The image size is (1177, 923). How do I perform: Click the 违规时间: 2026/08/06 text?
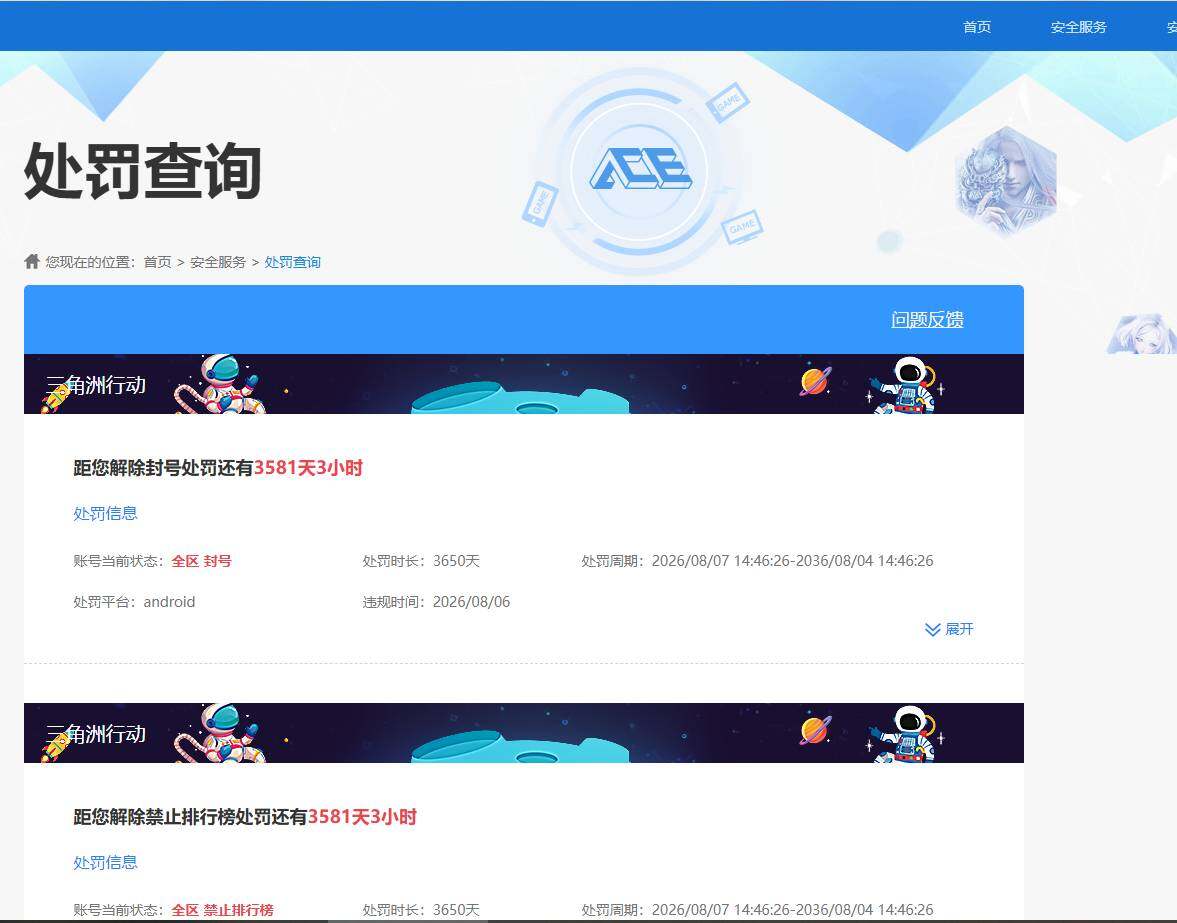coord(436,602)
